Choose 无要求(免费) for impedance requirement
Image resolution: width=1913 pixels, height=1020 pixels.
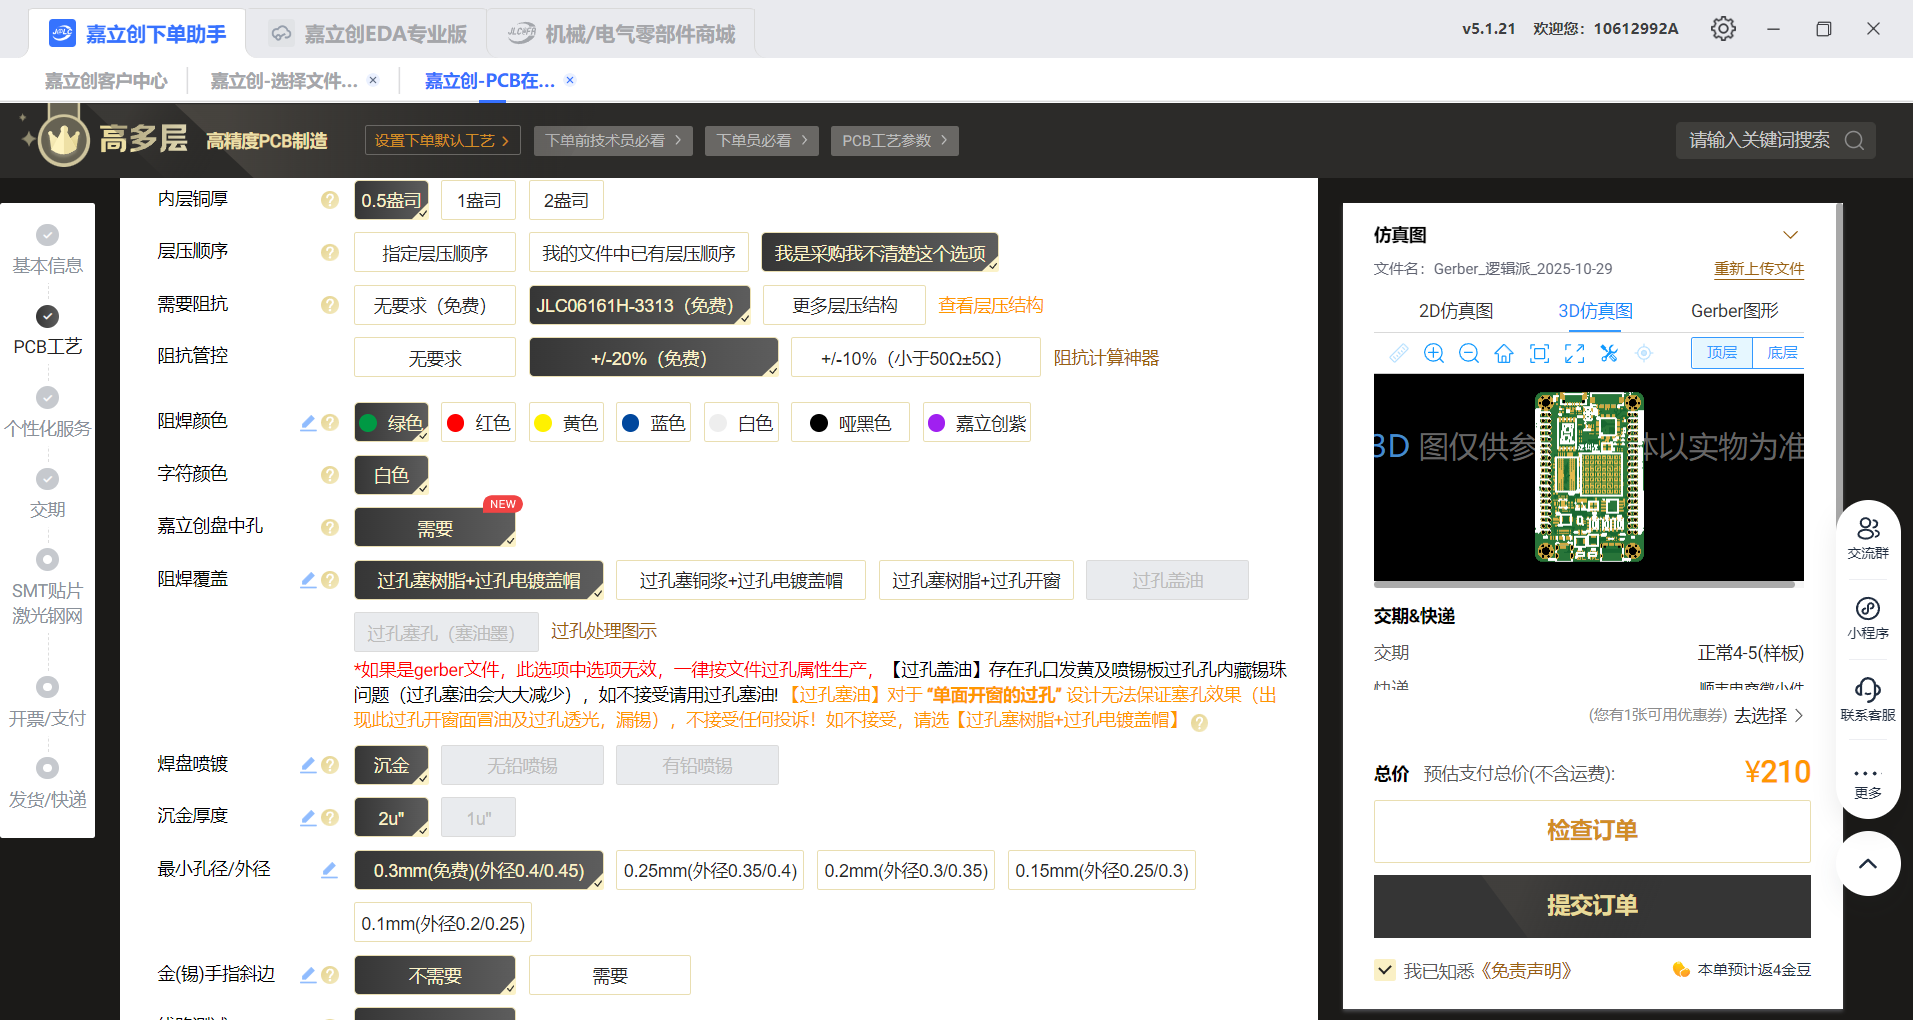coord(435,305)
